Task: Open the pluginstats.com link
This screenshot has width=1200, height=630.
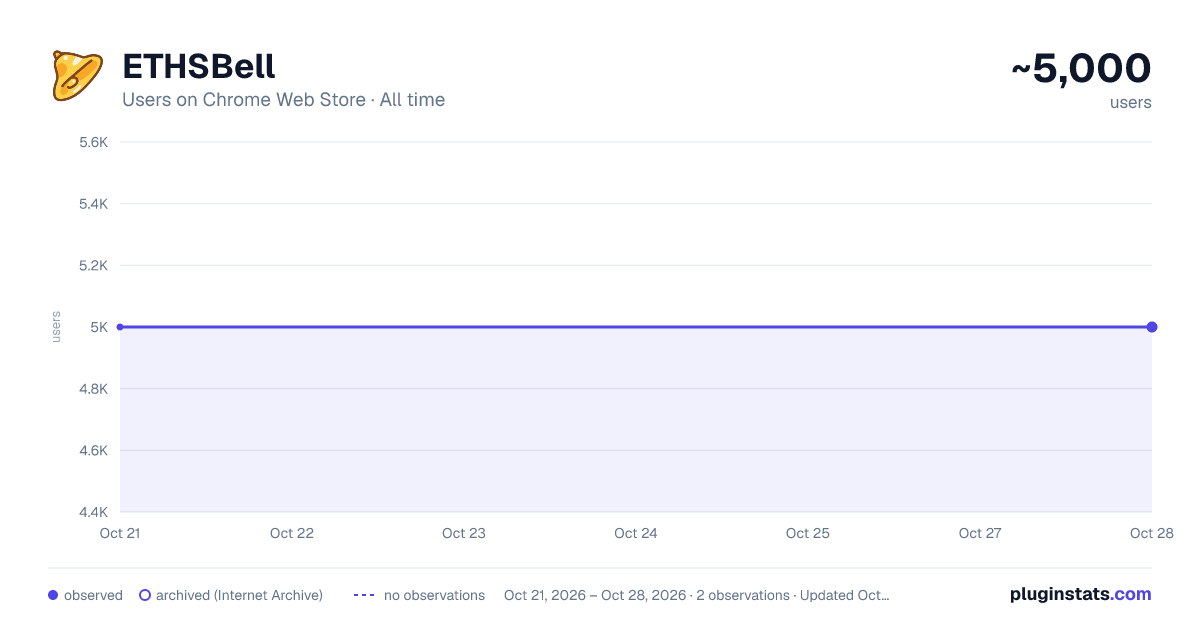Action: click(x=1081, y=594)
